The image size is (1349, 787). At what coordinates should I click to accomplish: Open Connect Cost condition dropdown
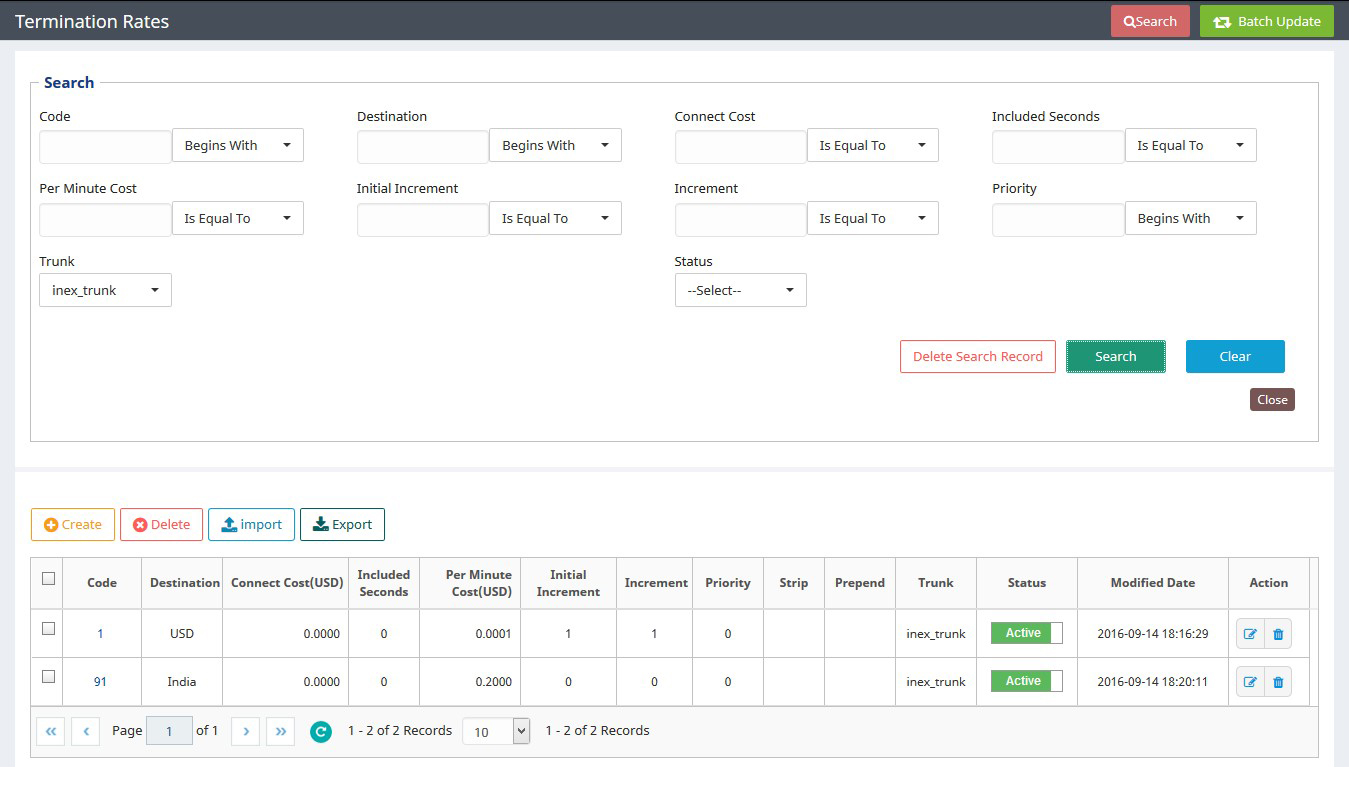click(873, 145)
